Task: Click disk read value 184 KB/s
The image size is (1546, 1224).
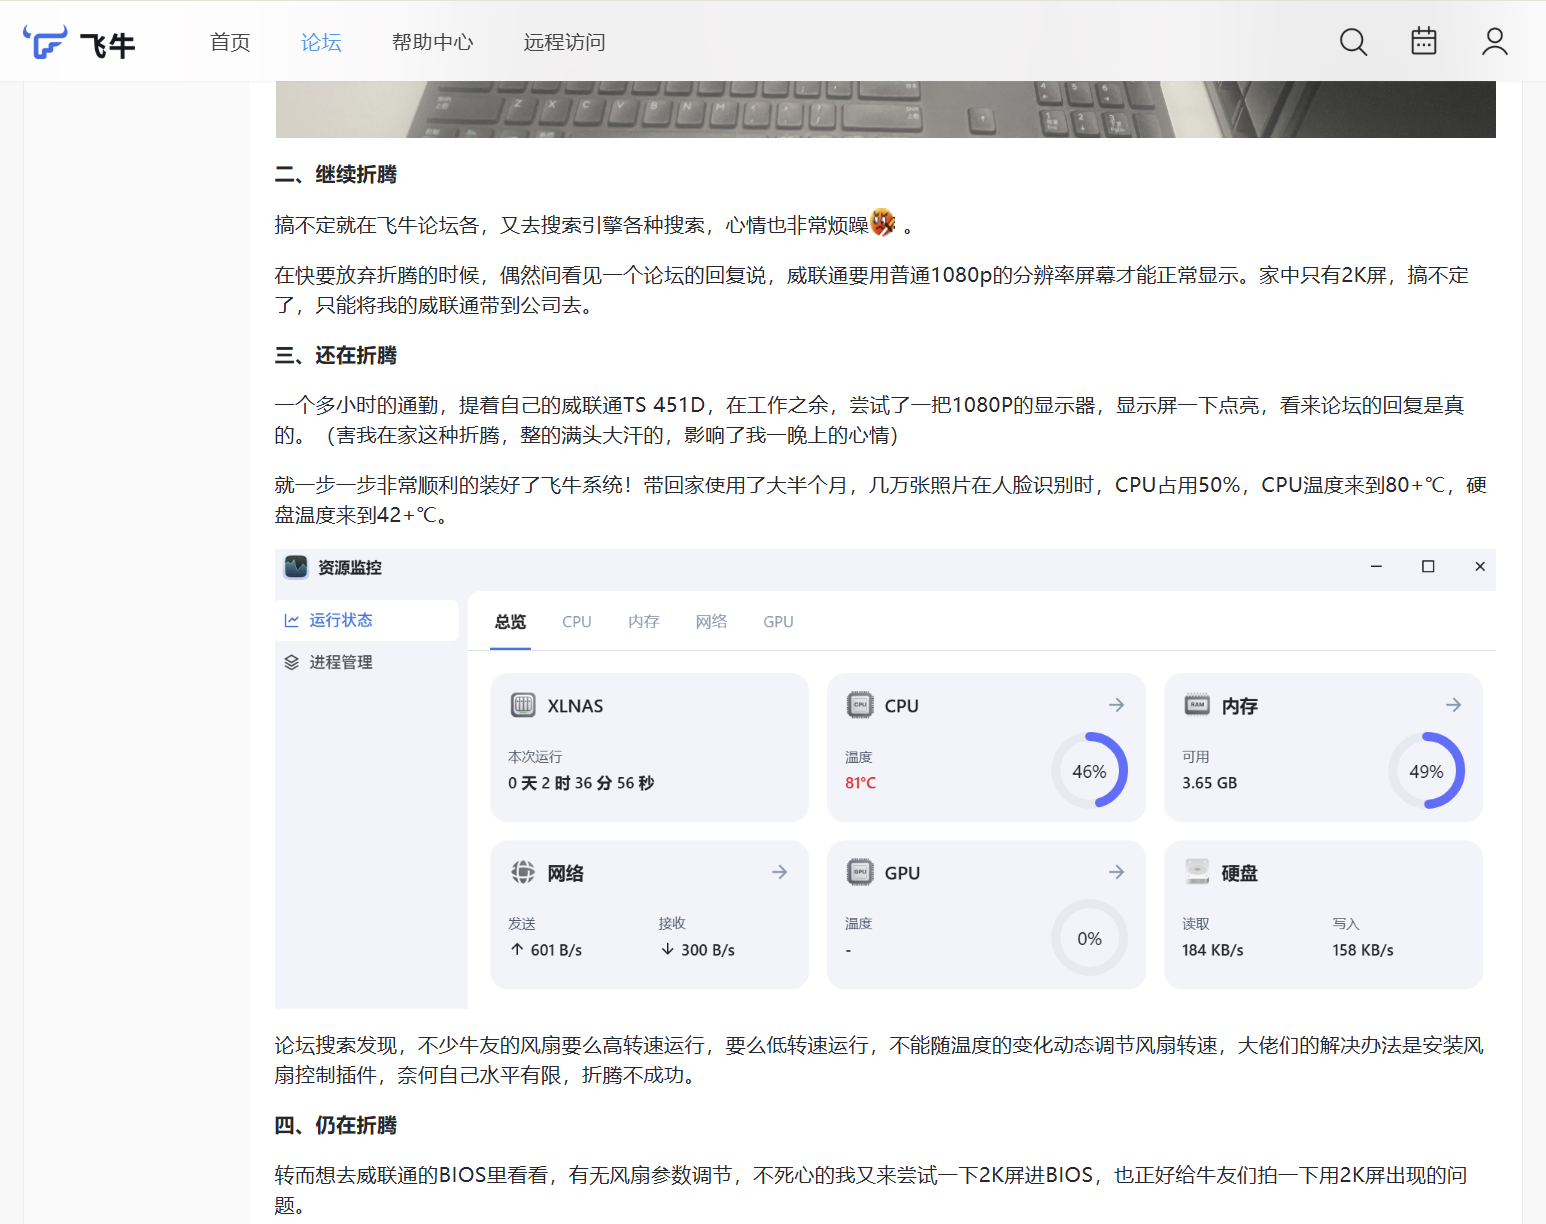Action: 1212,950
